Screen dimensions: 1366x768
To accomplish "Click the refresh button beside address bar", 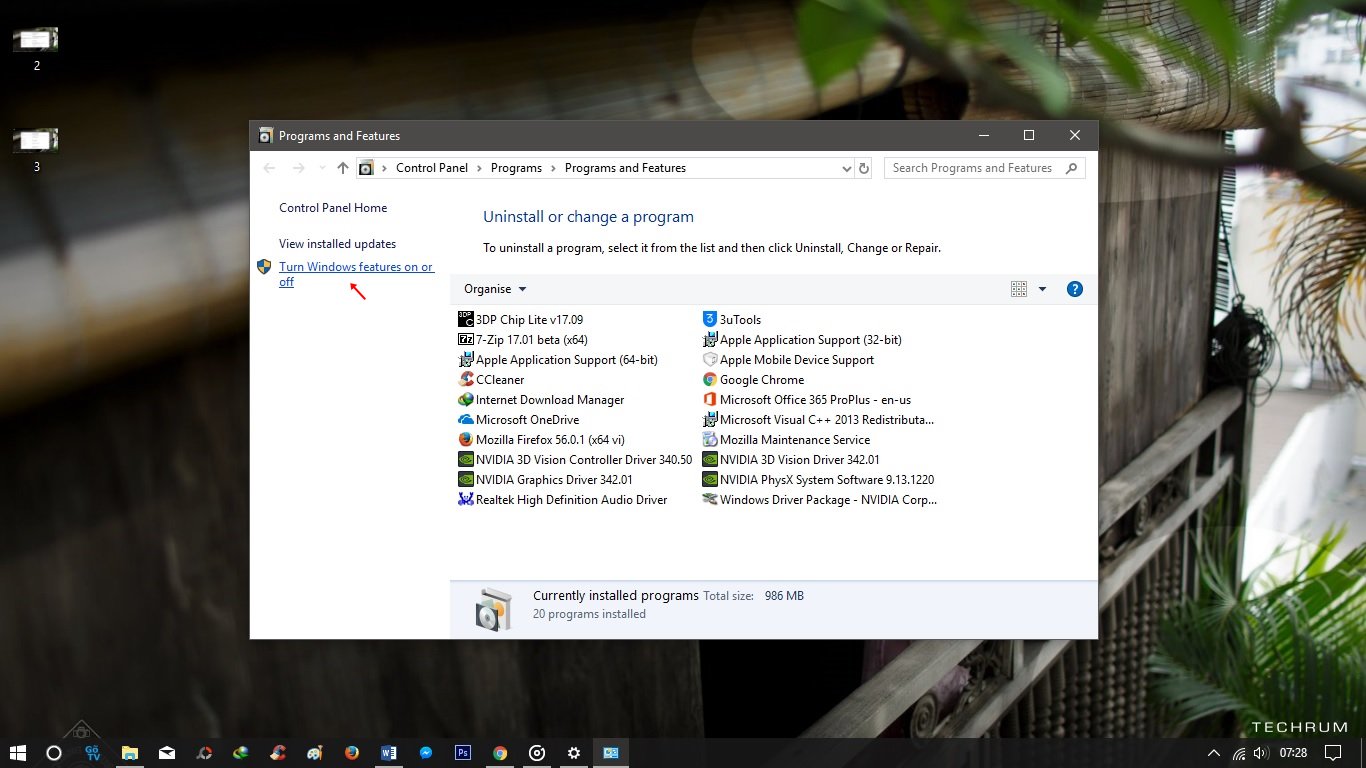I will (864, 168).
